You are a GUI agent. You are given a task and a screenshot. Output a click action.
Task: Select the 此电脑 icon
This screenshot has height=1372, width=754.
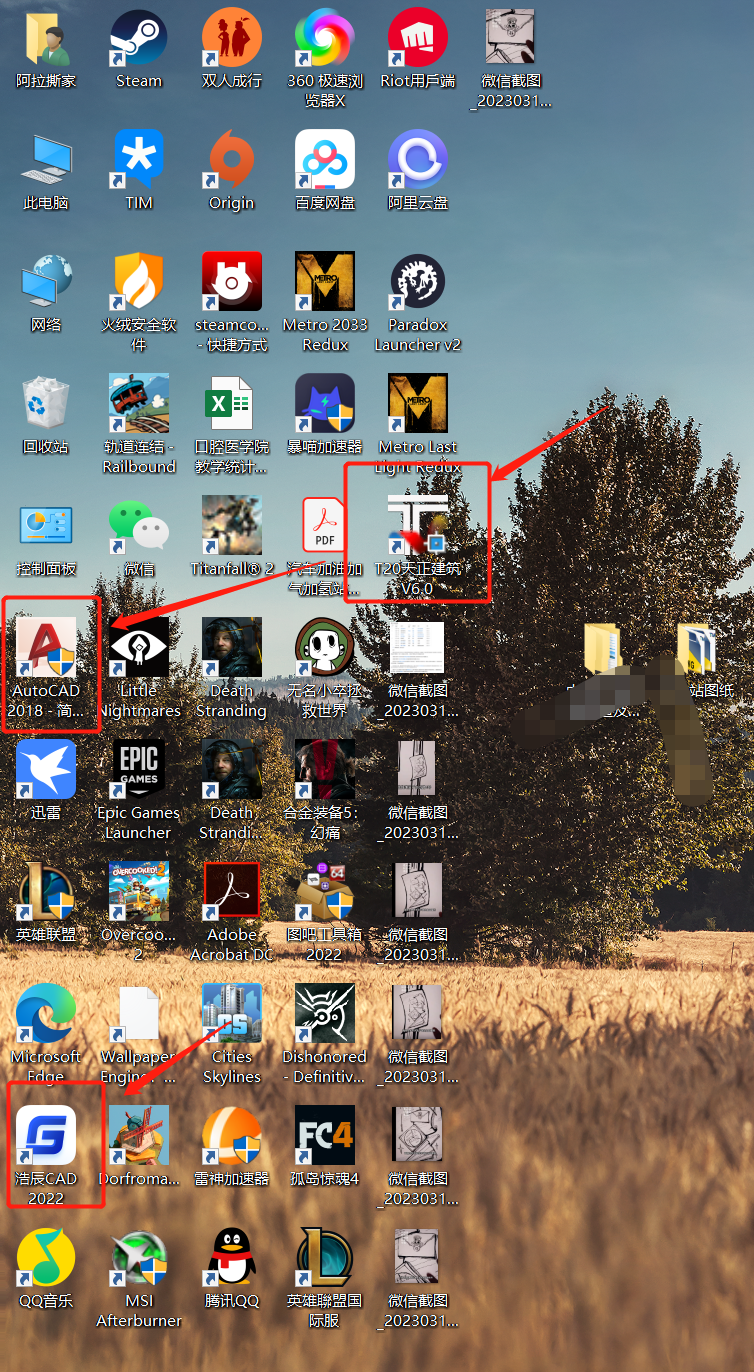46,160
